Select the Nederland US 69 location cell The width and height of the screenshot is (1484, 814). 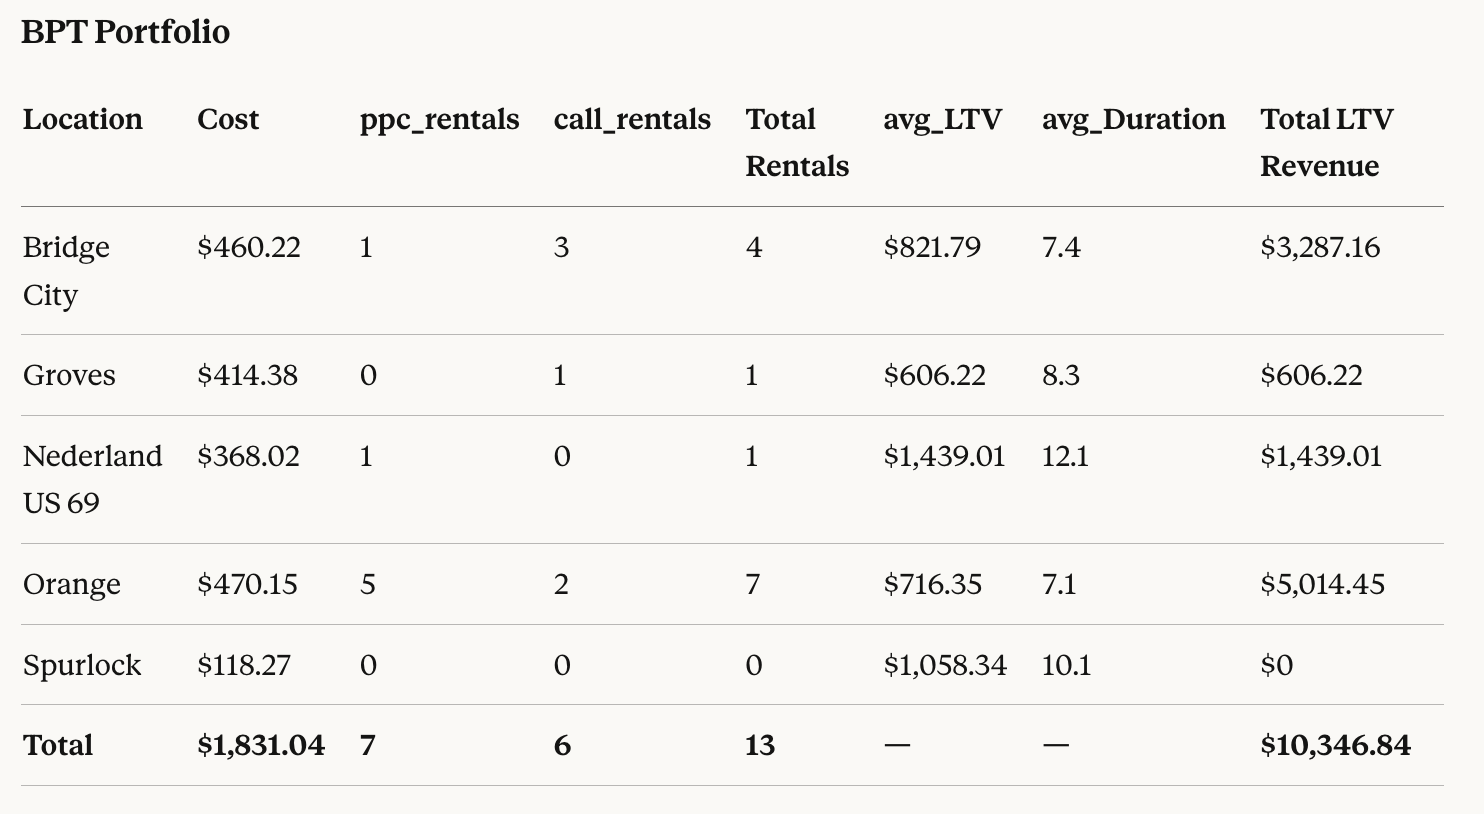(92, 478)
